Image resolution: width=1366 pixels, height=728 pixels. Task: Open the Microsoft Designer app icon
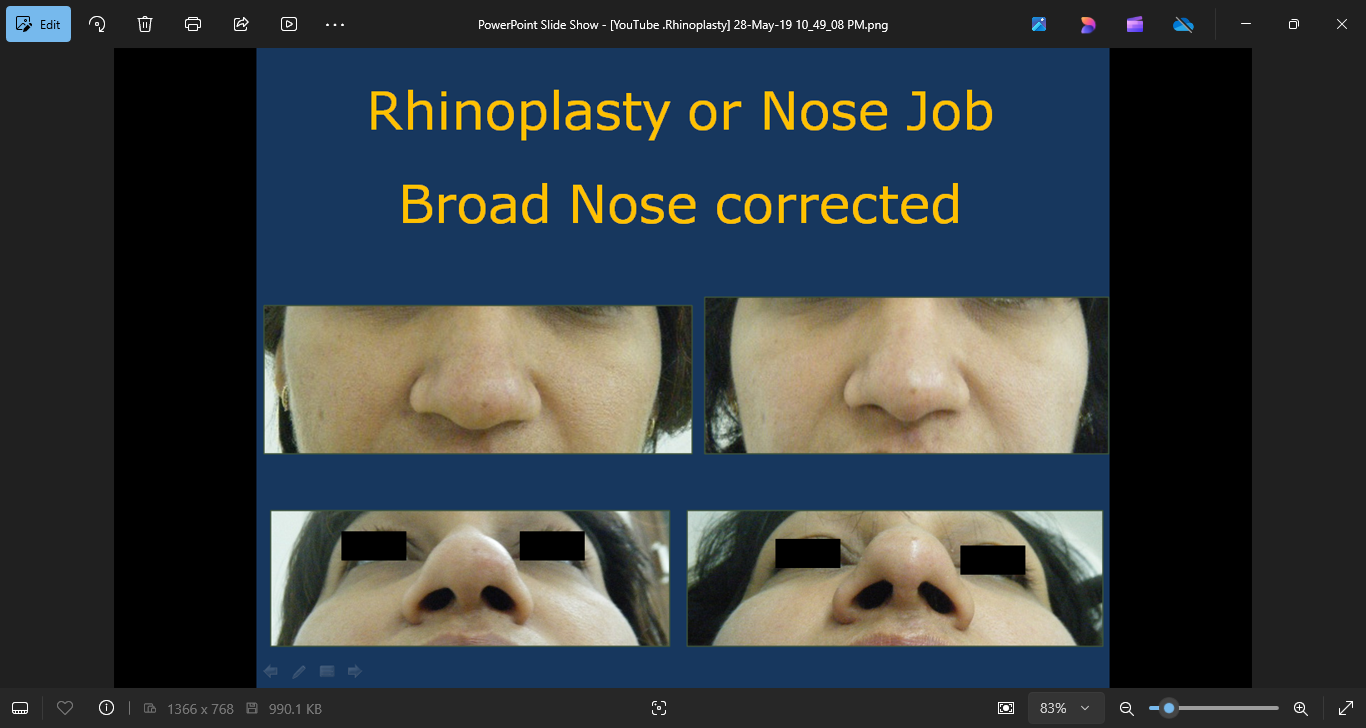click(1087, 24)
